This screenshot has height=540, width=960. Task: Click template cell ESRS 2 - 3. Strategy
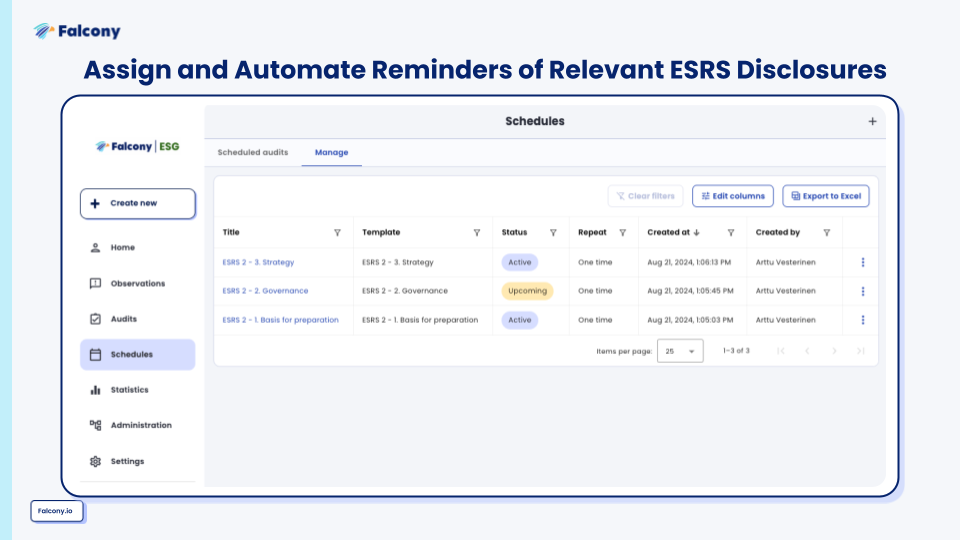click(x=397, y=262)
